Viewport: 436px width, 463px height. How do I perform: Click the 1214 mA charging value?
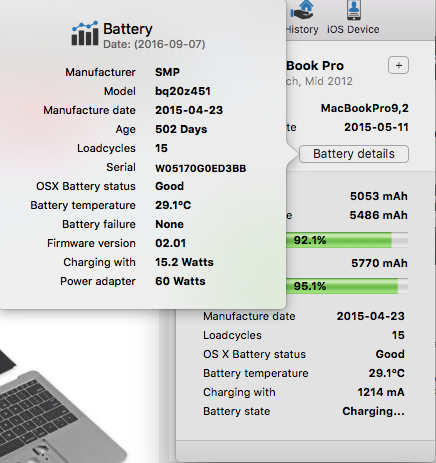point(381,392)
